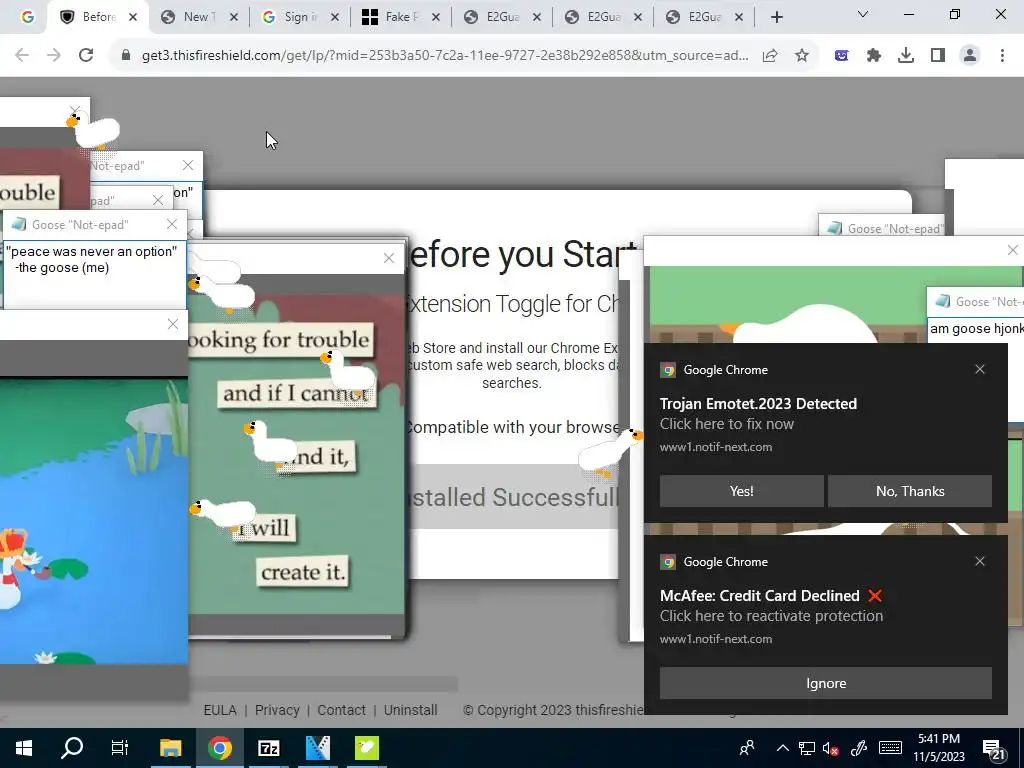Click Ignore on the McAfee notification
Screen dimensions: 1024x768
pos(825,683)
